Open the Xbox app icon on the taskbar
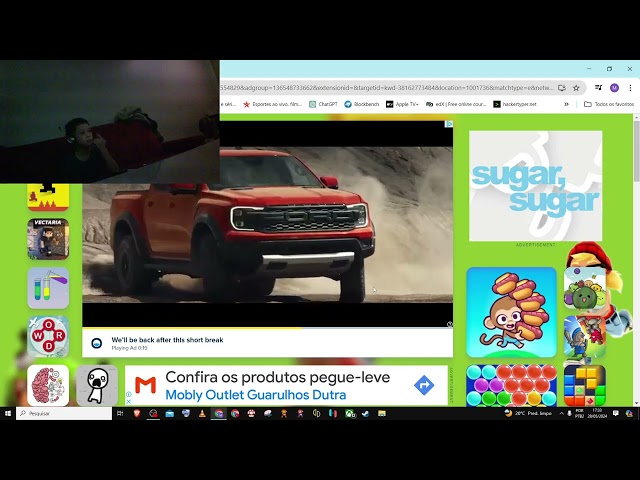Screen dimensions: 640x480 (x=349, y=413)
